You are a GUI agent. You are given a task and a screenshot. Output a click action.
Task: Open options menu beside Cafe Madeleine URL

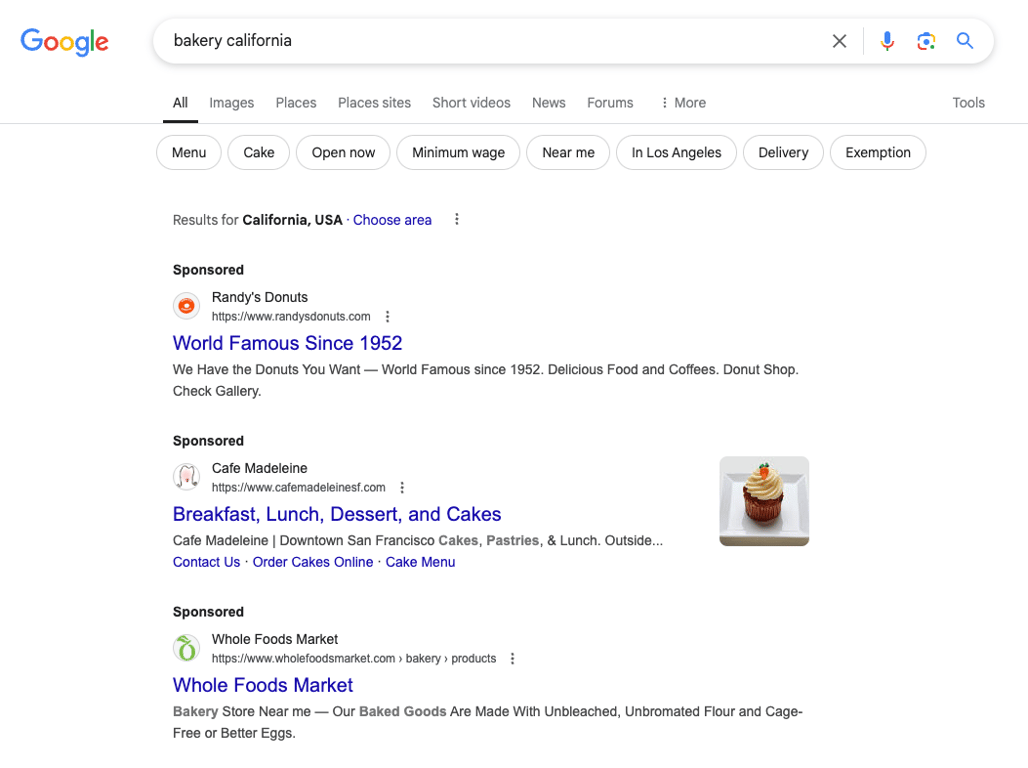click(401, 487)
